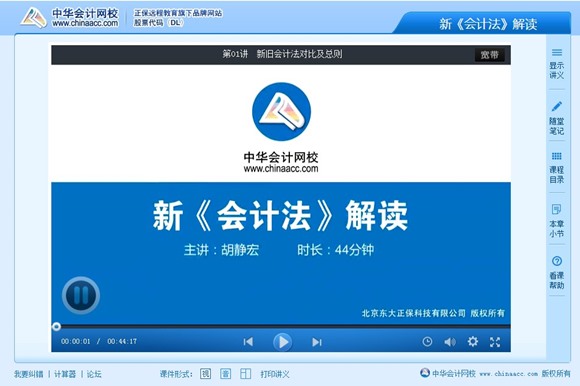Select video courseware mode 视
Screen dimensions: 580x386
coord(205,373)
